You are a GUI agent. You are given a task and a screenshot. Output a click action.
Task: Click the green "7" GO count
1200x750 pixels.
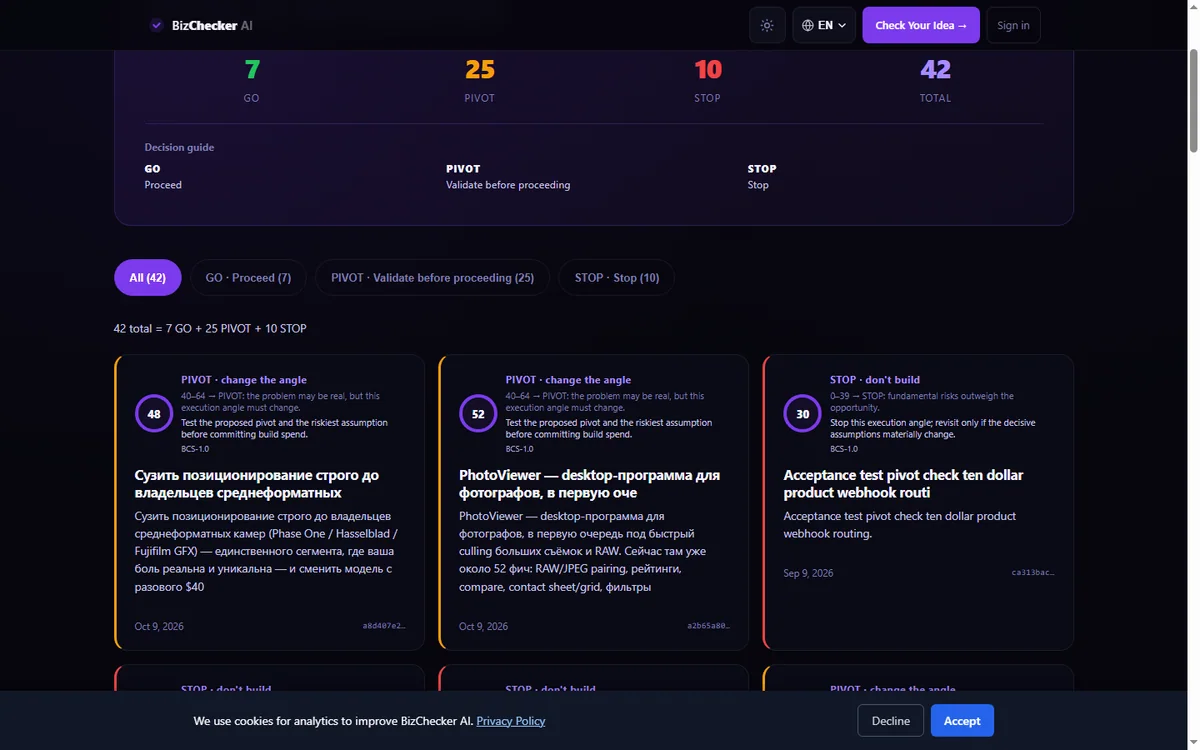point(252,70)
